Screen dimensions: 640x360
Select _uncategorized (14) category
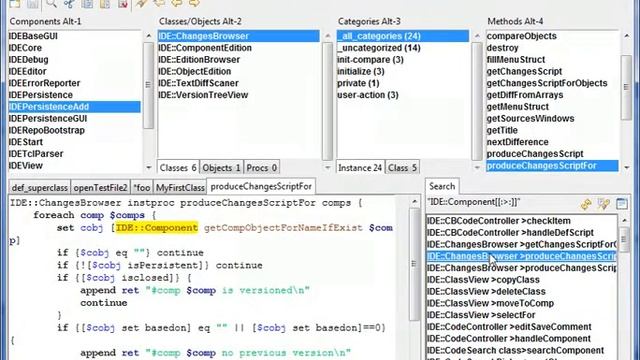[x=403, y=48]
